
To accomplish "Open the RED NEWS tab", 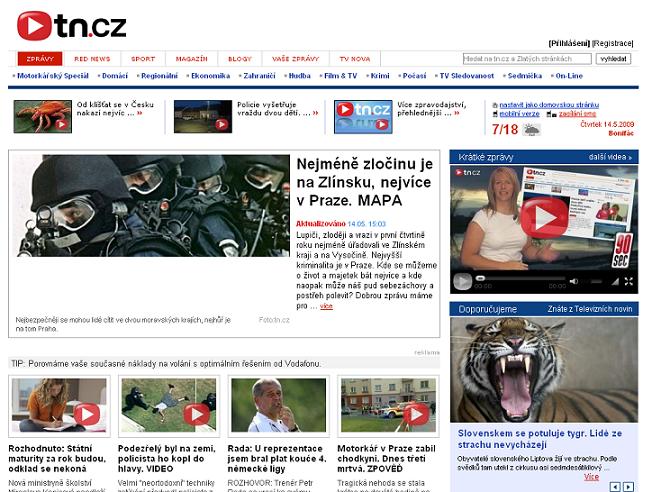I will [x=92, y=59].
